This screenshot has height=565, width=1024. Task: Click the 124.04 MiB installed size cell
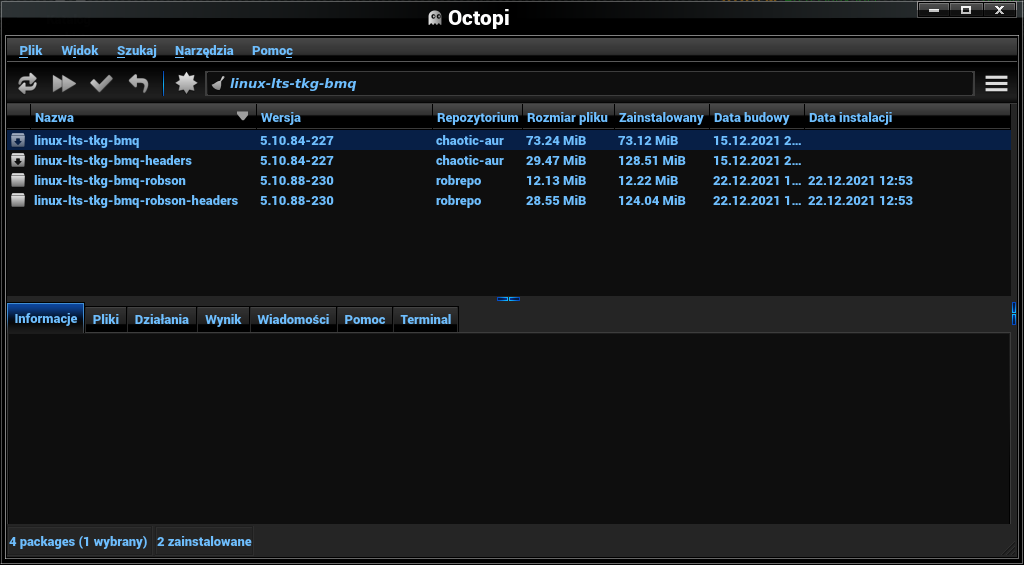tap(652, 201)
